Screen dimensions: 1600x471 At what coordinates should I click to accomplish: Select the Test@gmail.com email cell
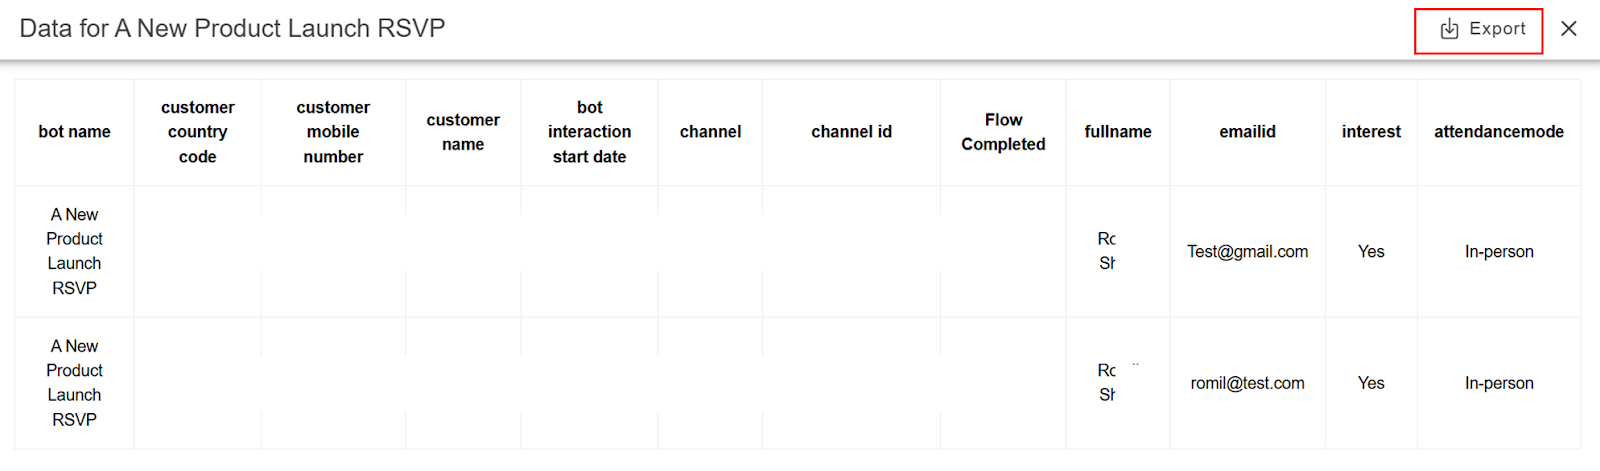point(1247,252)
